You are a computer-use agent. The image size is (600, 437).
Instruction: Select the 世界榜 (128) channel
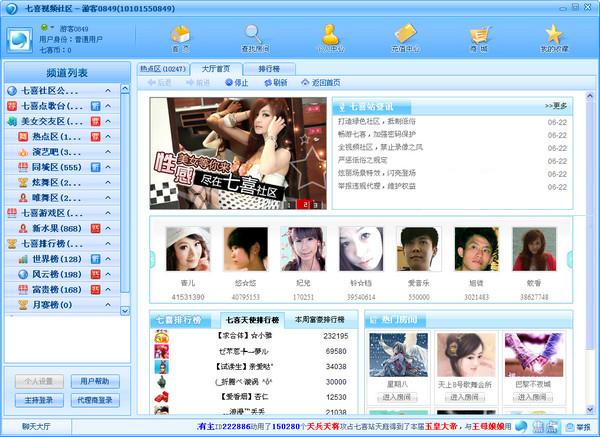point(57,259)
